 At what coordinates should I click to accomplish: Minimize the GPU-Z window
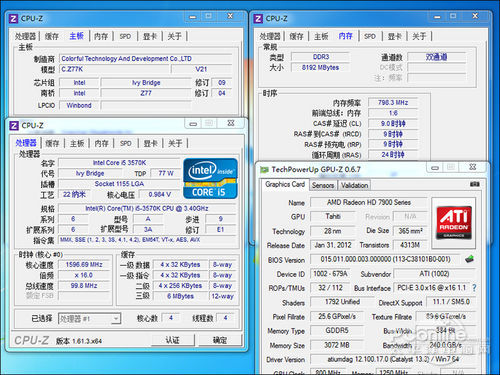click(435, 167)
